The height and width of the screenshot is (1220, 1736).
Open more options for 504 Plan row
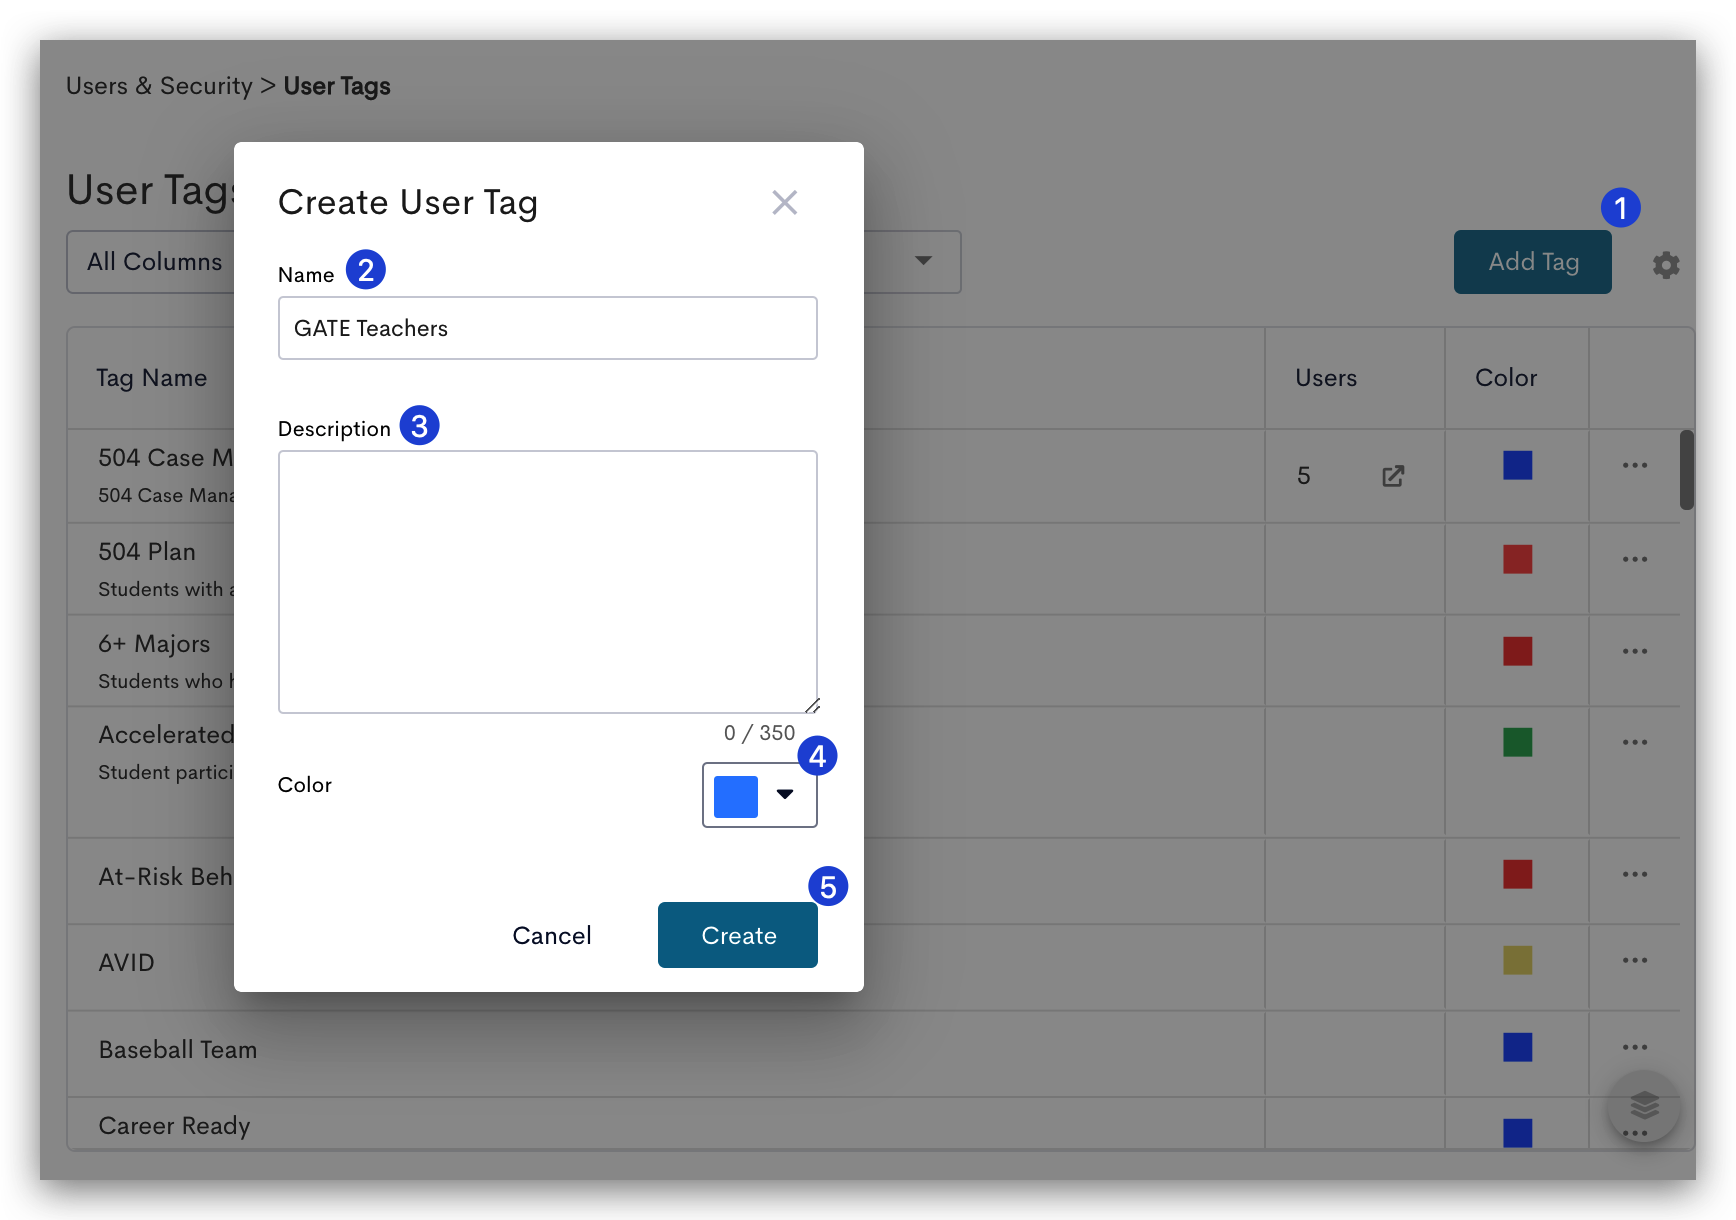1635,559
